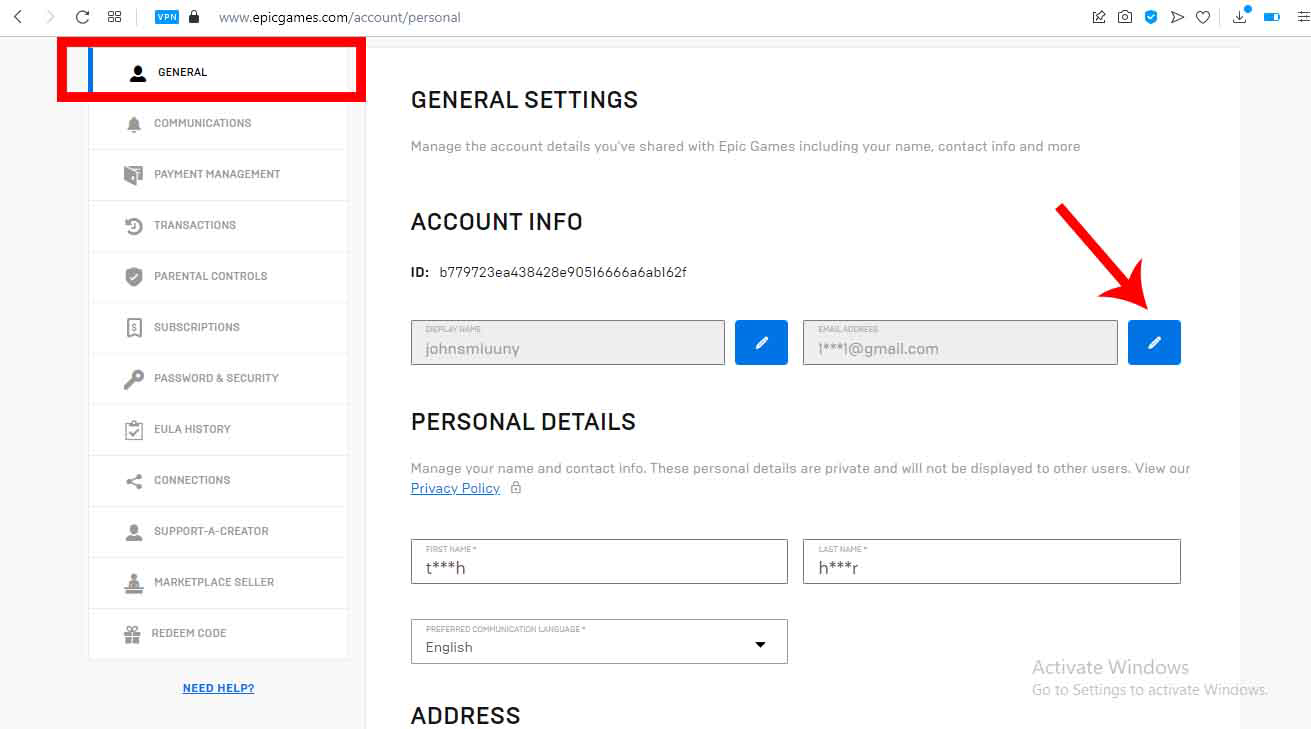Select the General section in the sidebar

pyautogui.click(x=218, y=72)
